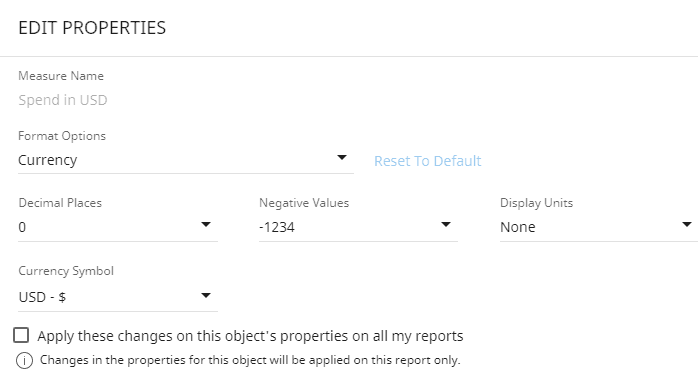Open the USD - $ currency symbol selector

[x=118, y=297]
